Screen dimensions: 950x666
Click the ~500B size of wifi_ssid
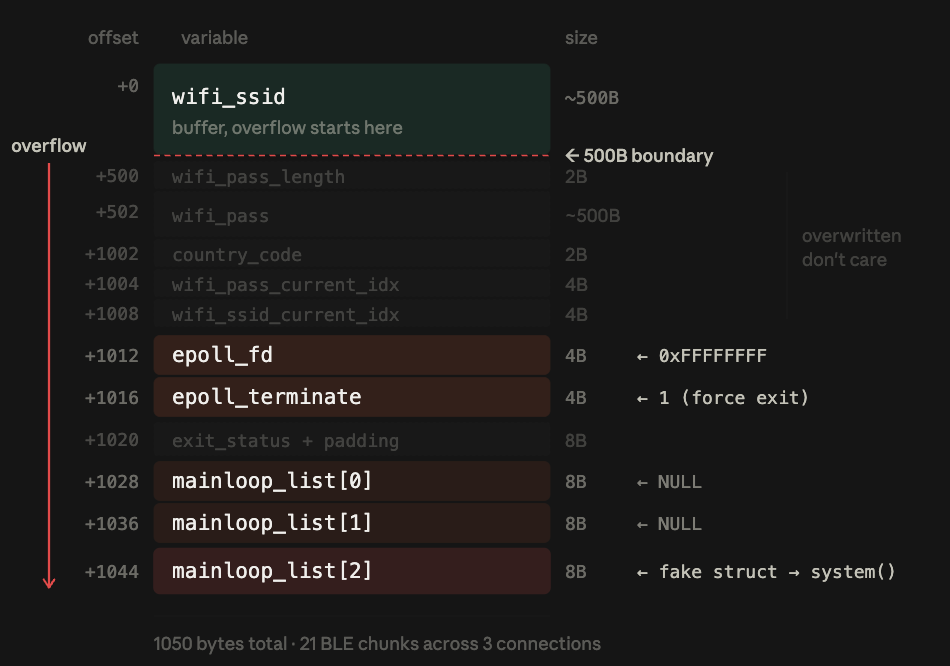click(x=592, y=98)
